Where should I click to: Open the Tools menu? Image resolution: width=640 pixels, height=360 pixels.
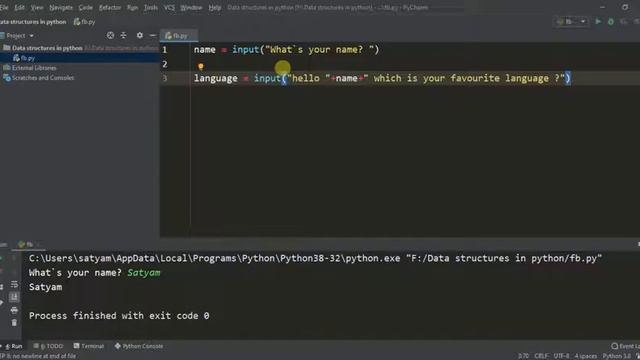click(x=151, y=7)
